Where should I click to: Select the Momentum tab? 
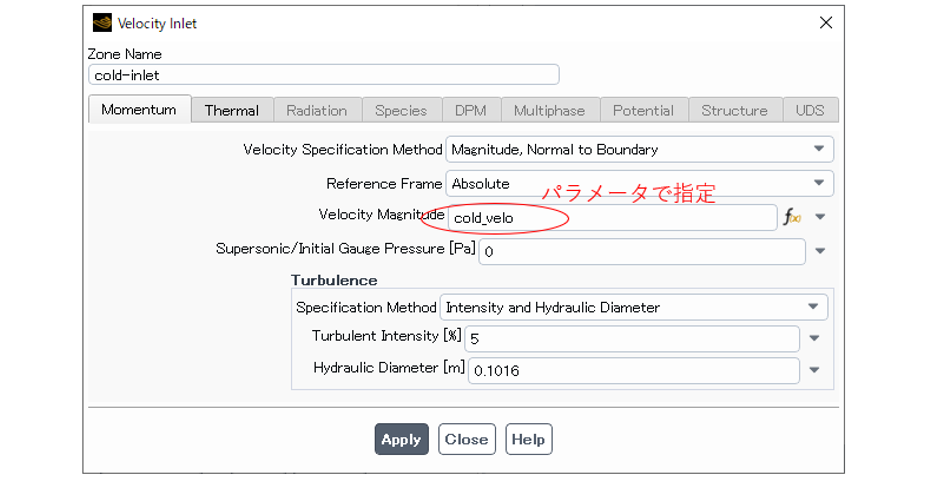pyautogui.click(x=139, y=110)
